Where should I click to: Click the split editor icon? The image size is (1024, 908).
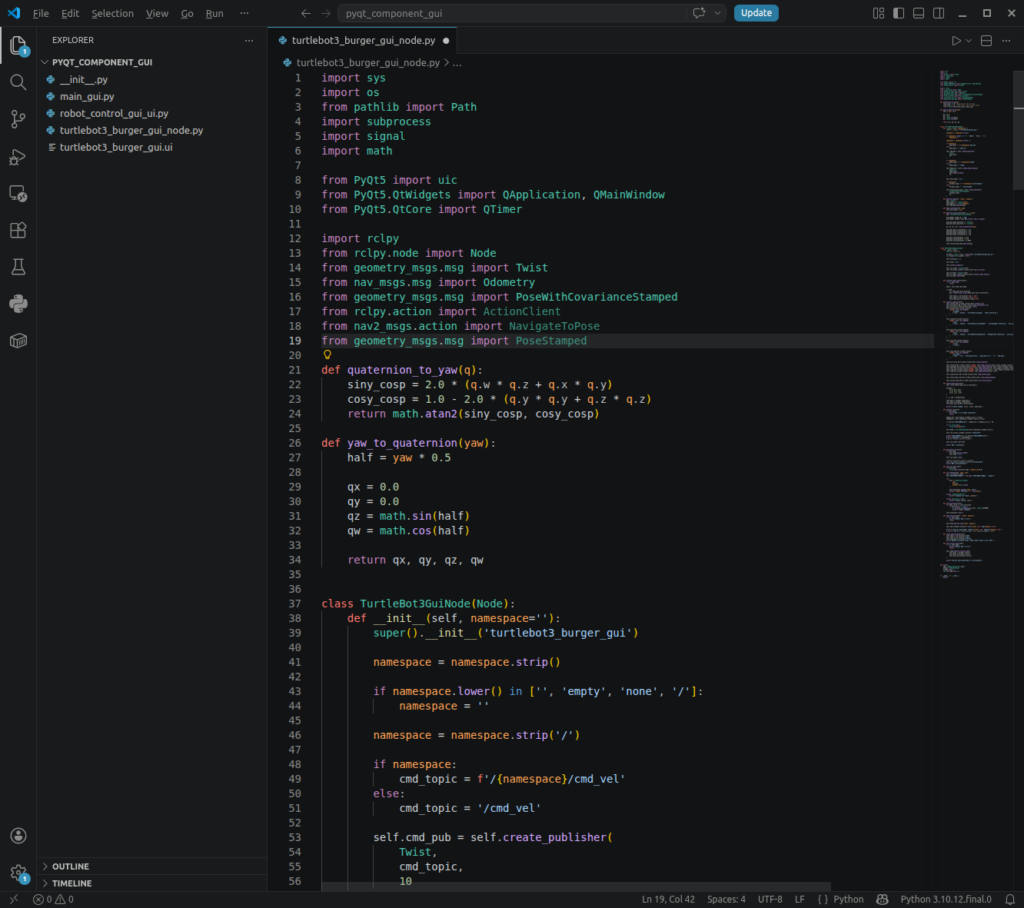point(987,41)
